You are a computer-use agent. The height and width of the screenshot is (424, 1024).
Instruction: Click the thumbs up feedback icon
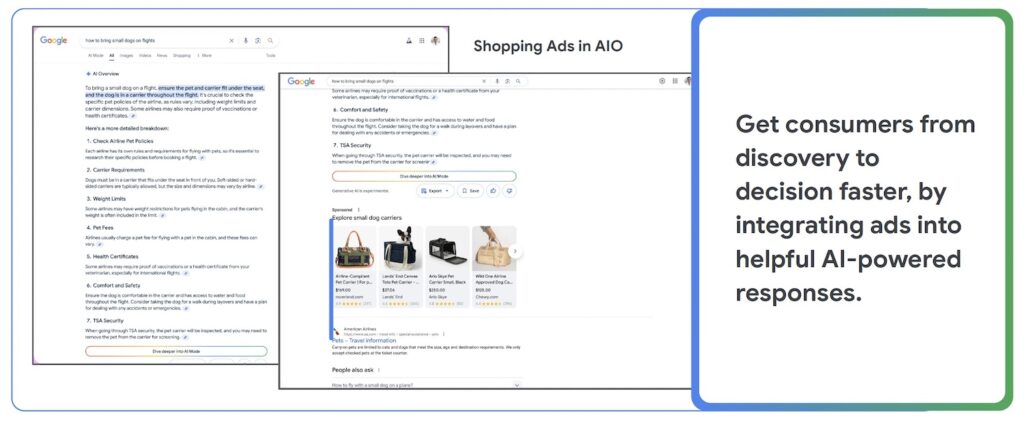(x=494, y=190)
